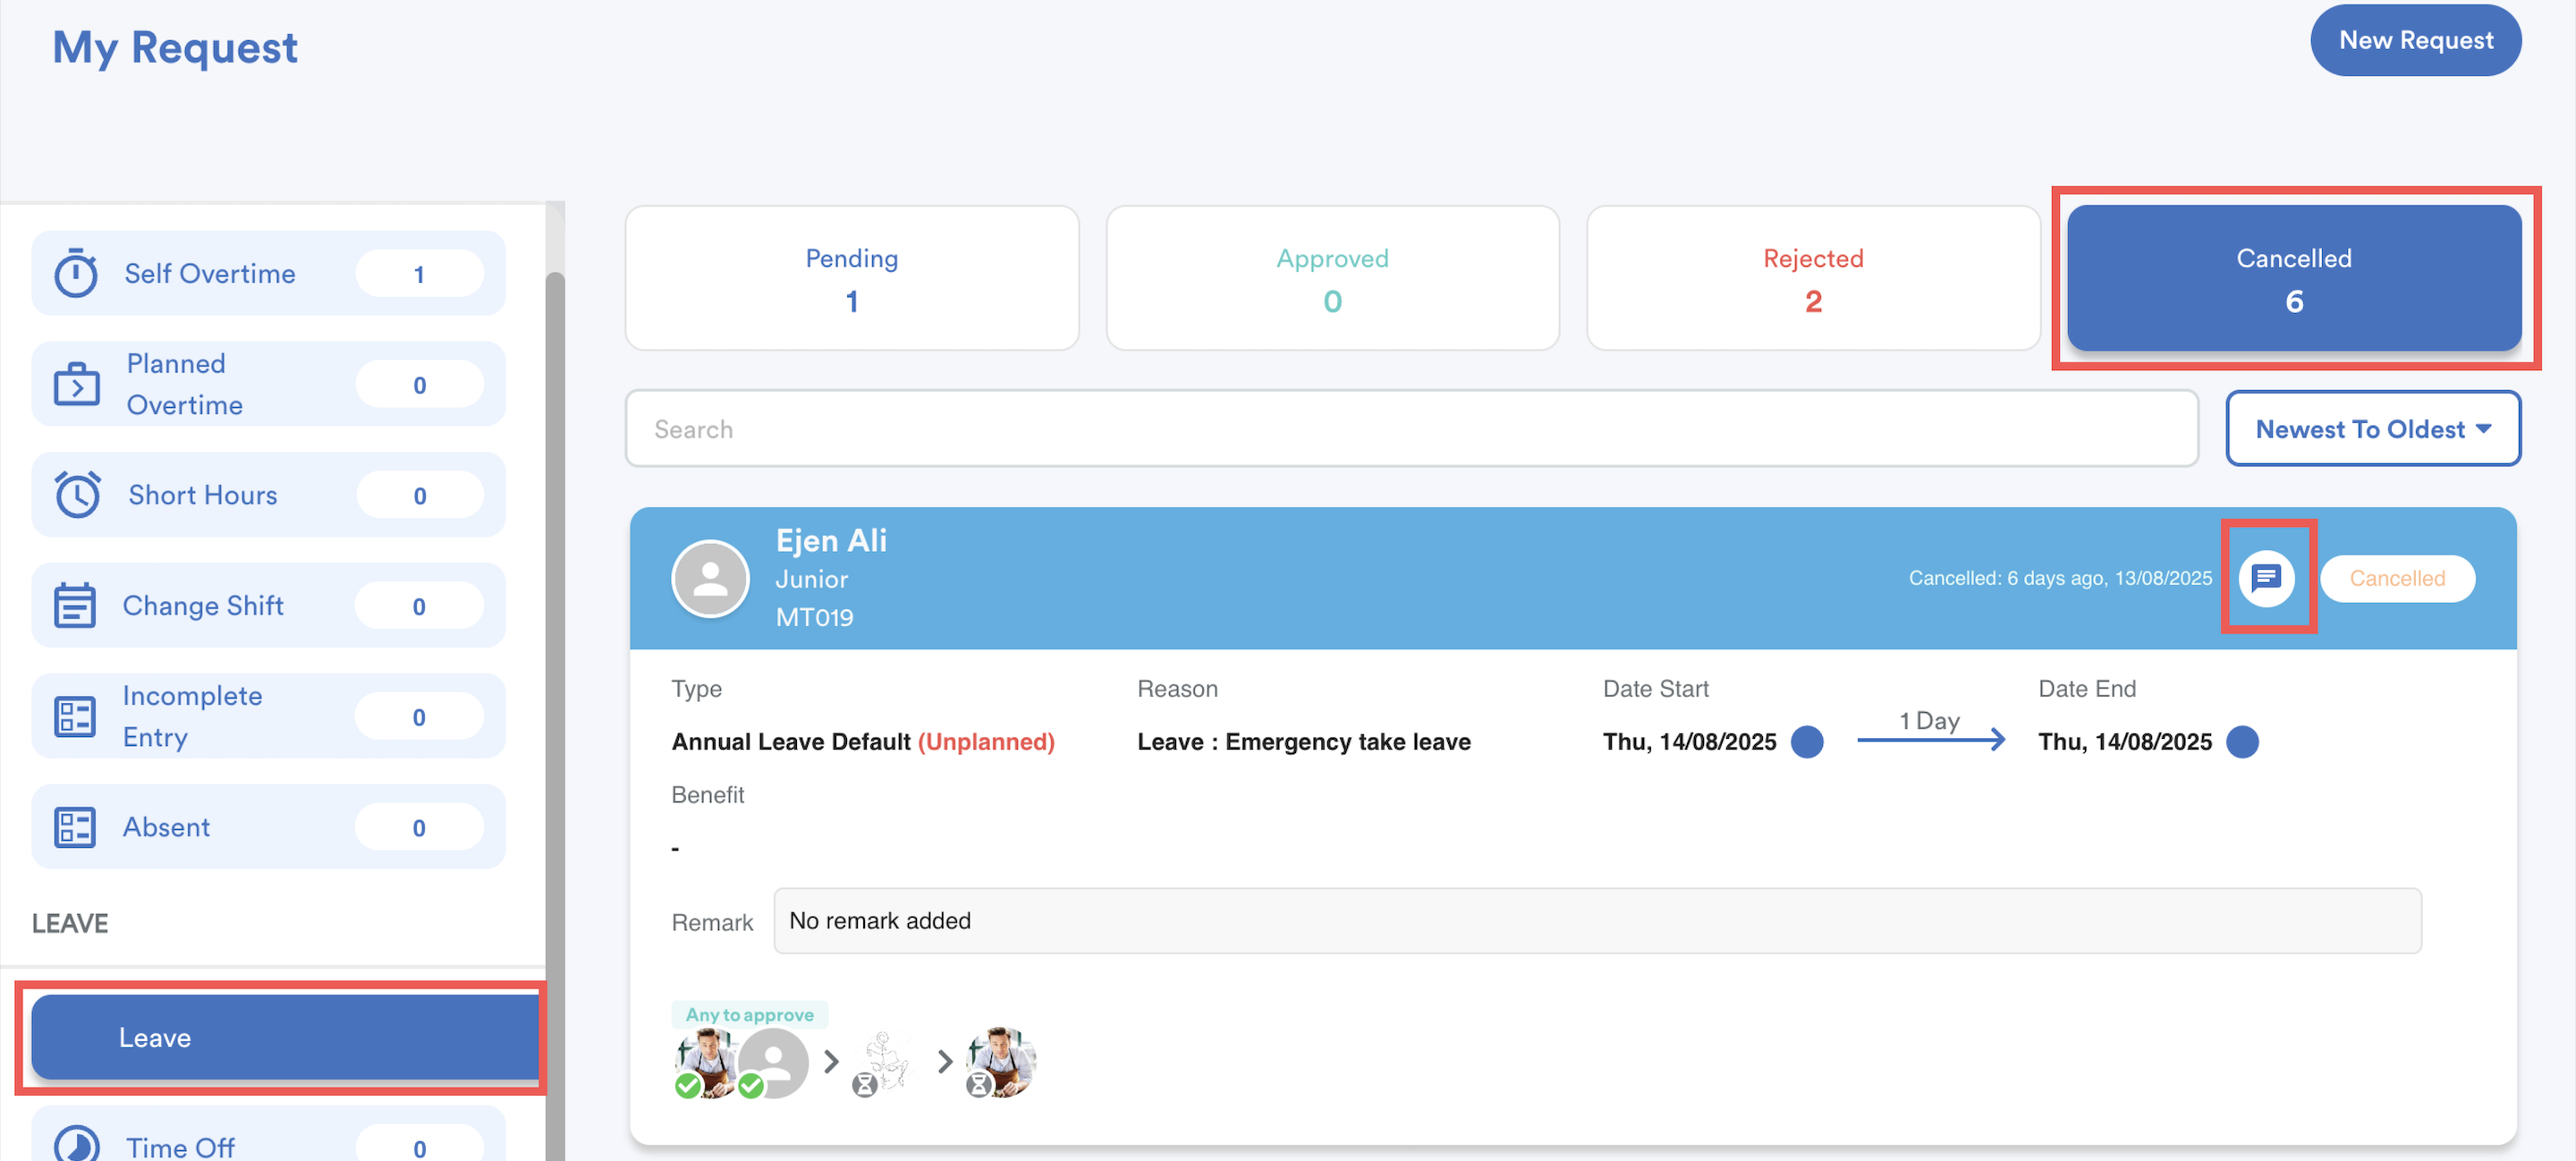Open the Short Hours menu item
Image resolution: width=2576 pixels, height=1161 pixels.
(268, 494)
